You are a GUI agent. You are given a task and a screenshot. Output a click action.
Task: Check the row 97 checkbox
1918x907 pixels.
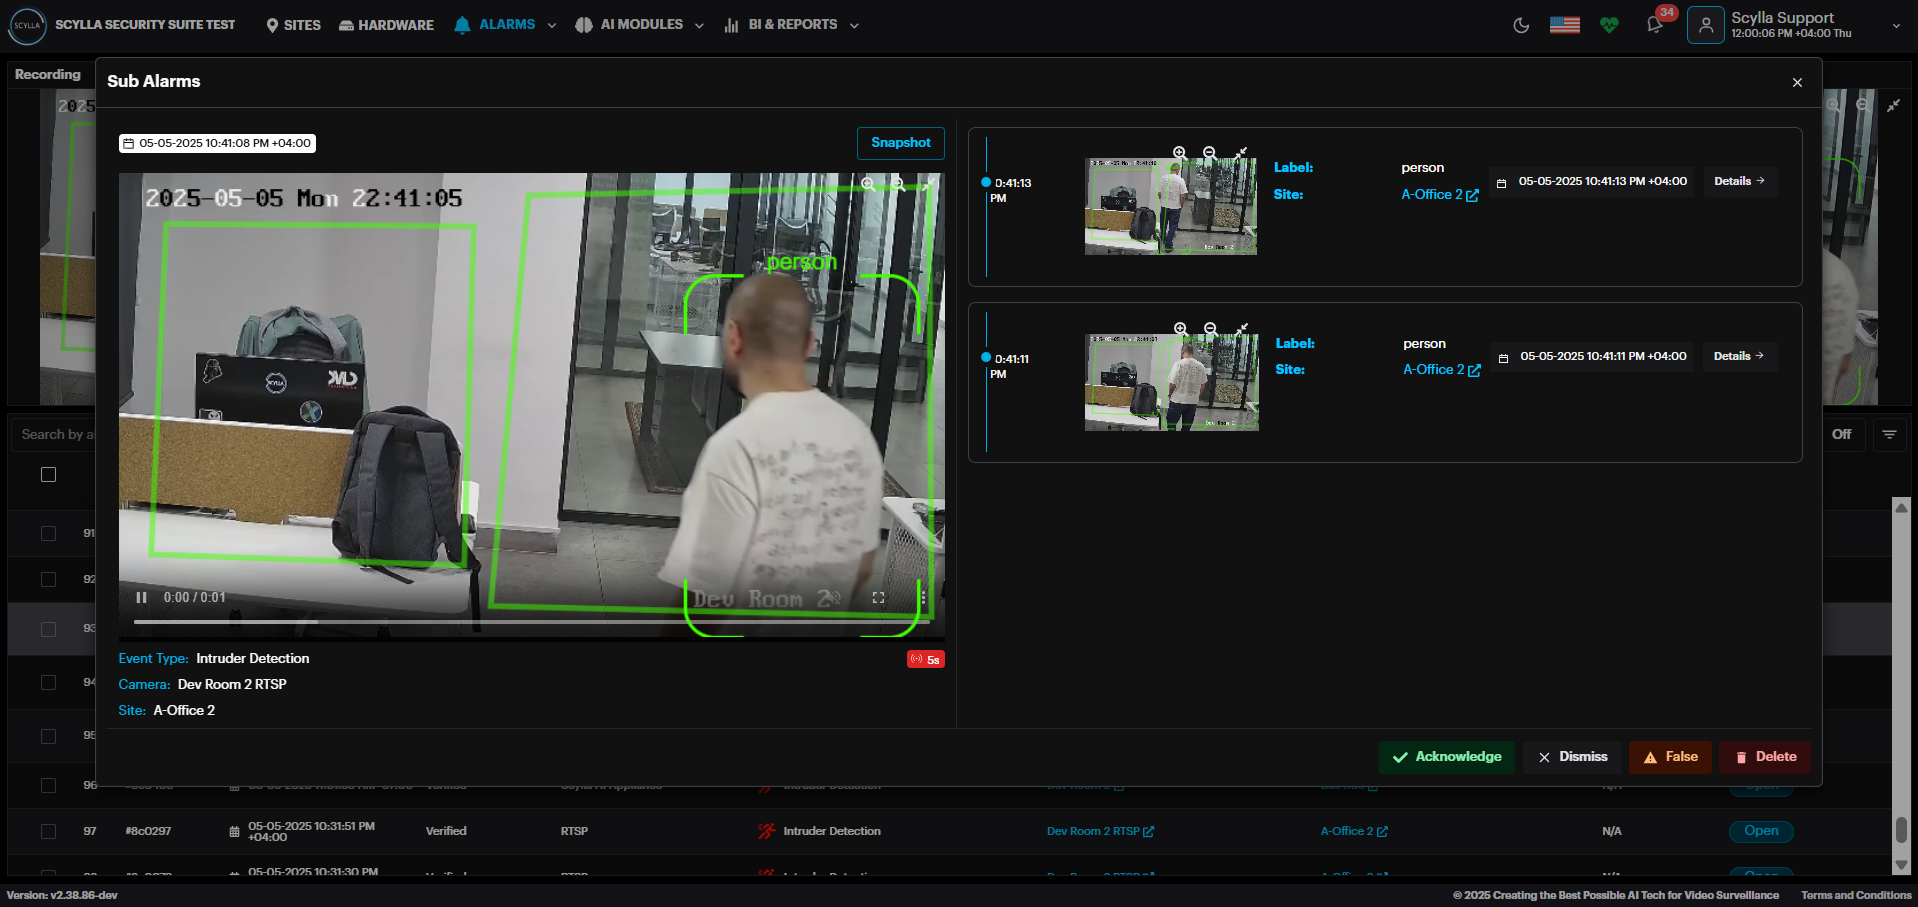tap(48, 831)
